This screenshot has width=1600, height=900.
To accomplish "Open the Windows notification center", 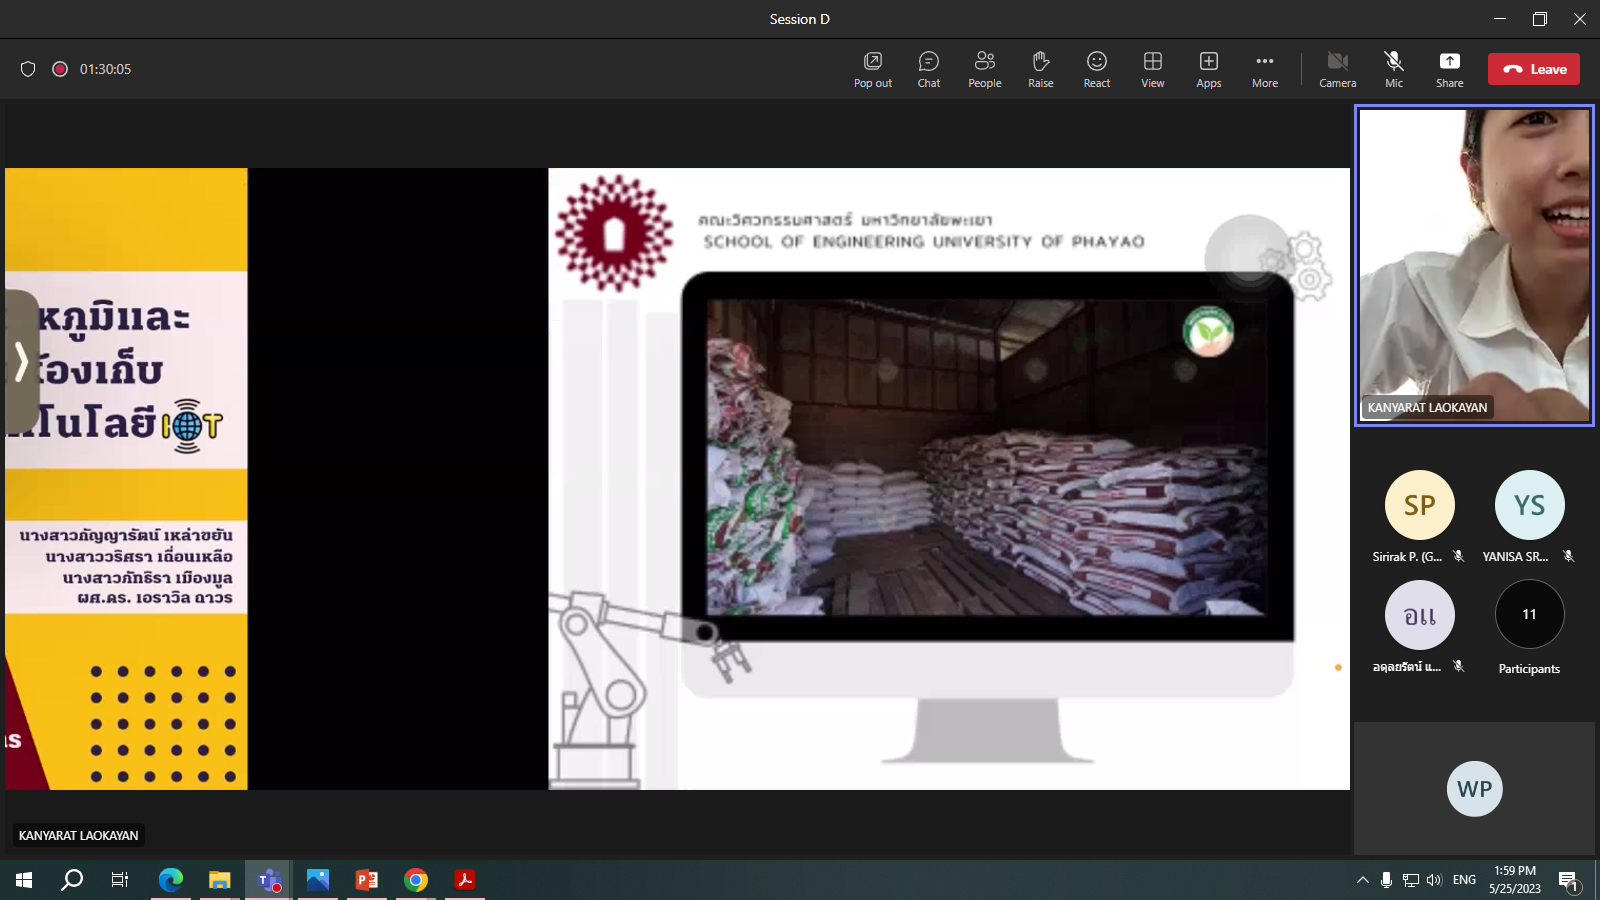I will point(1568,880).
